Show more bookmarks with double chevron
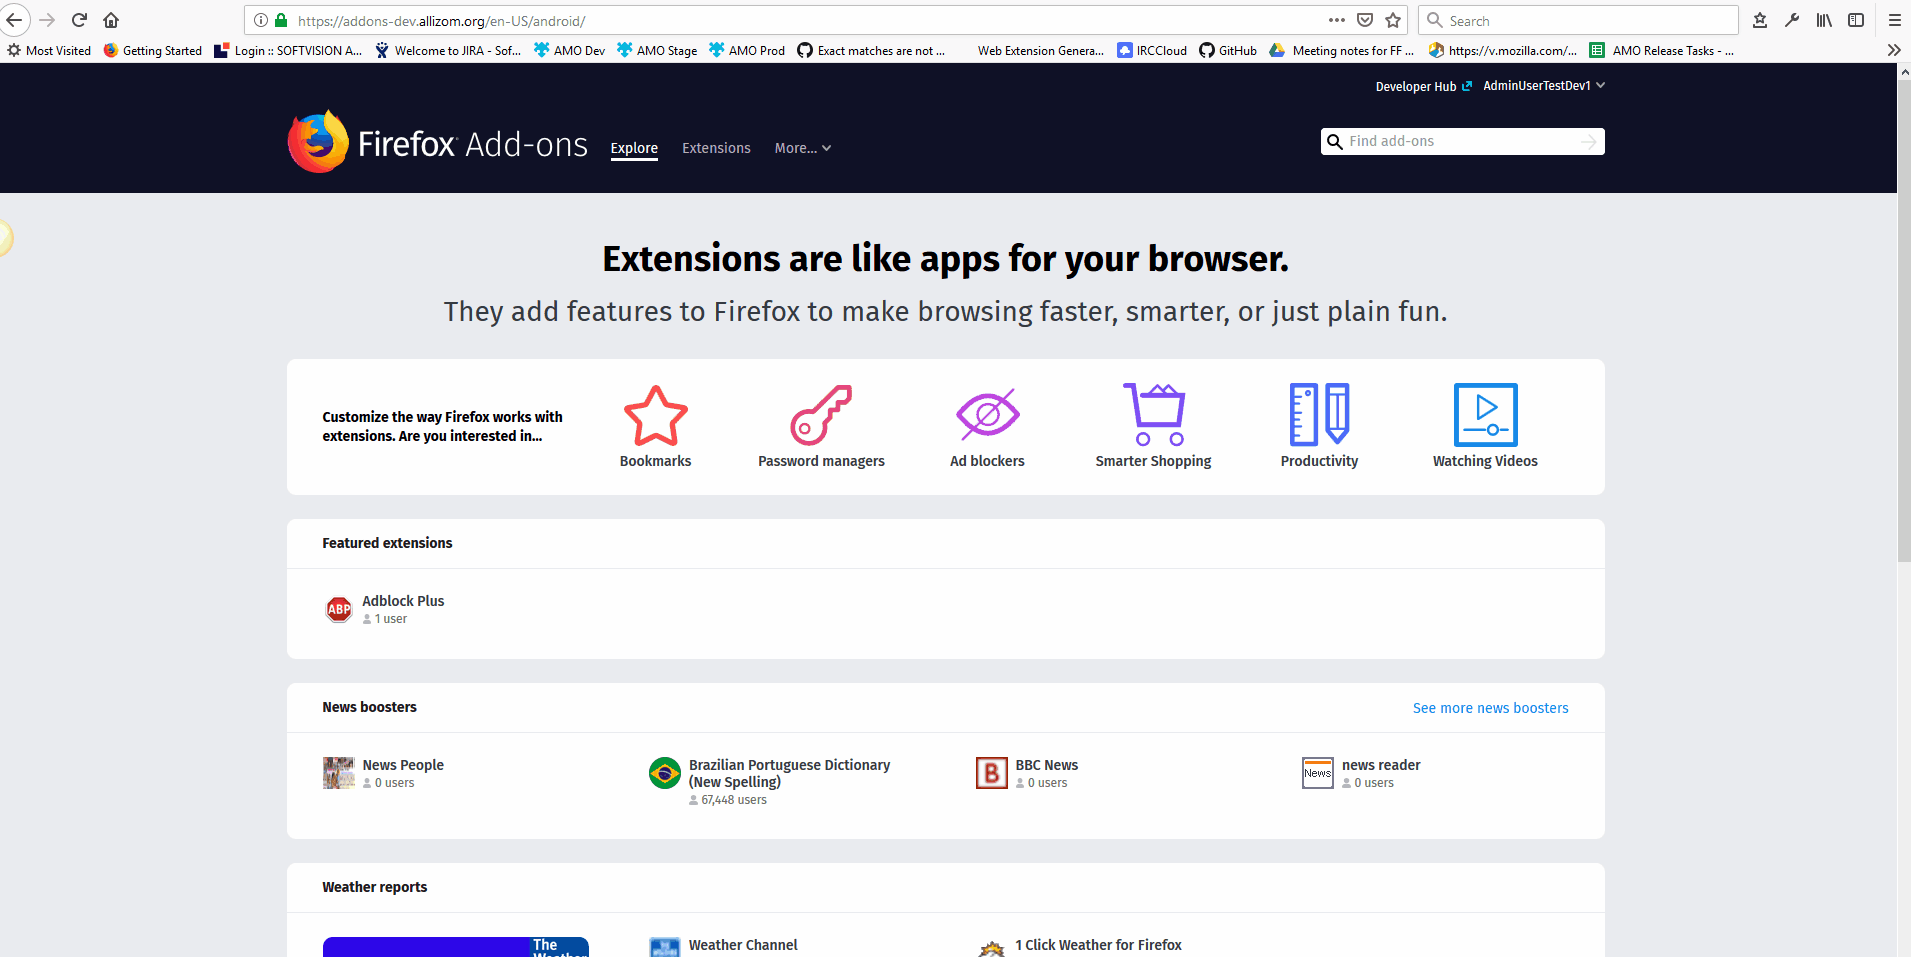The image size is (1911, 957). tap(1893, 50)
